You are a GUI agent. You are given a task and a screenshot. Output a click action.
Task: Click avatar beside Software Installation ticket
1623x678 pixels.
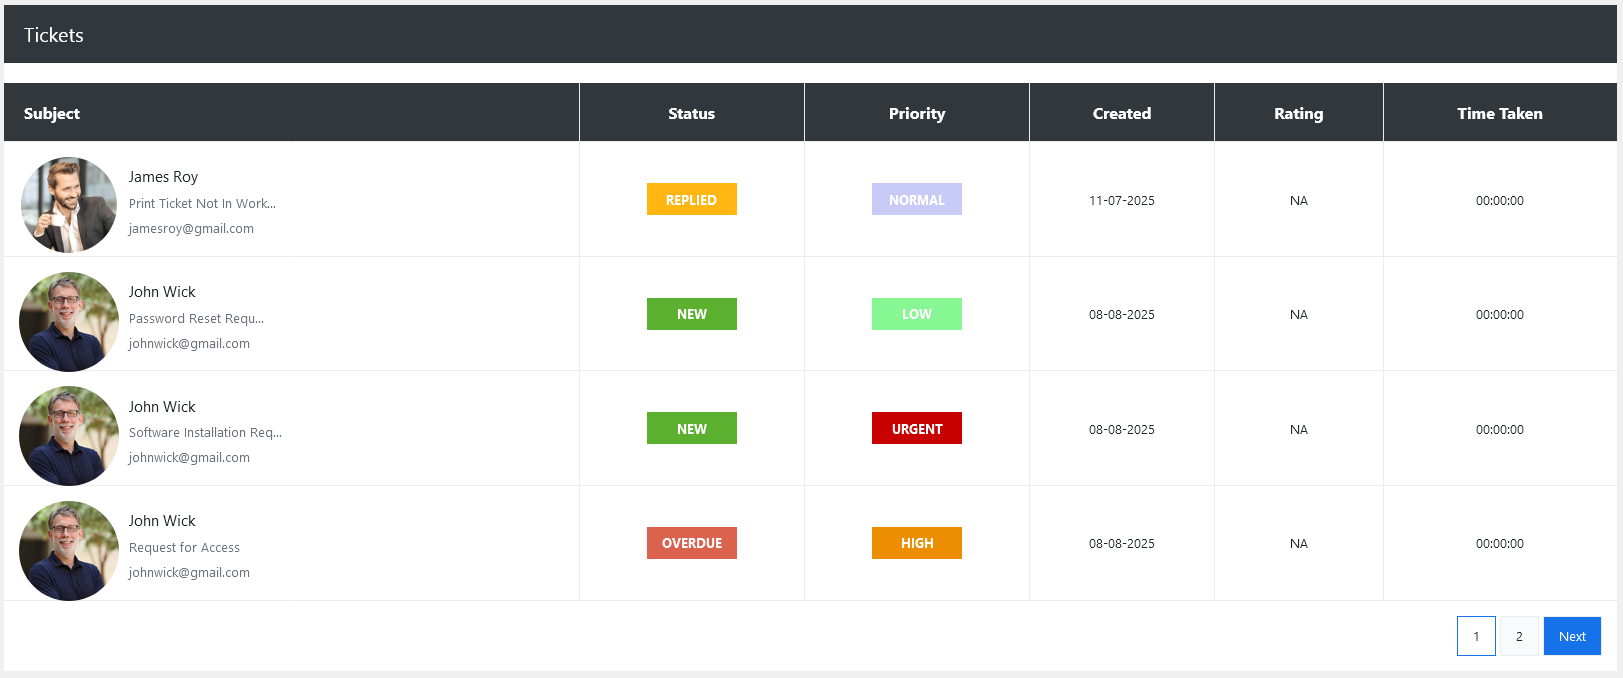[x=69, y=436]
